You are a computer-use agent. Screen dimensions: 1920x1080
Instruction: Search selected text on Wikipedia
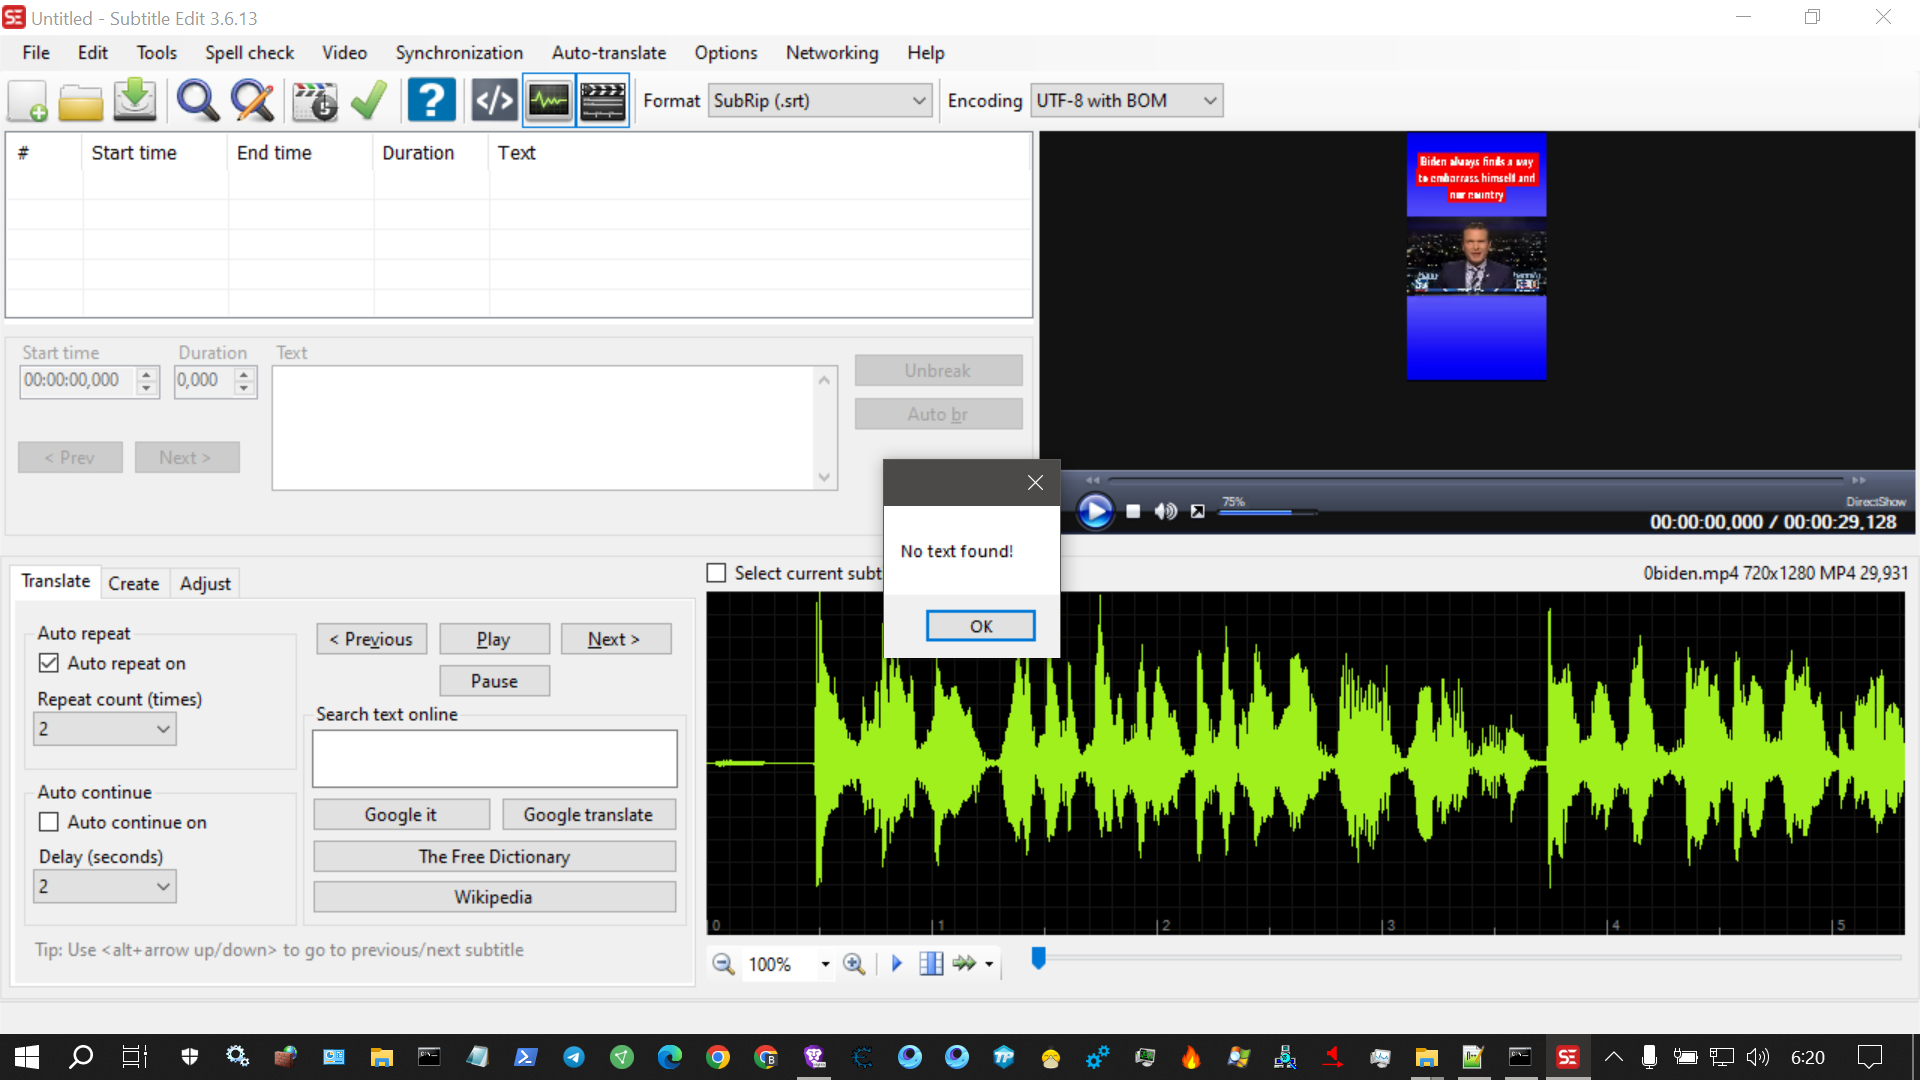coord(494,896)
